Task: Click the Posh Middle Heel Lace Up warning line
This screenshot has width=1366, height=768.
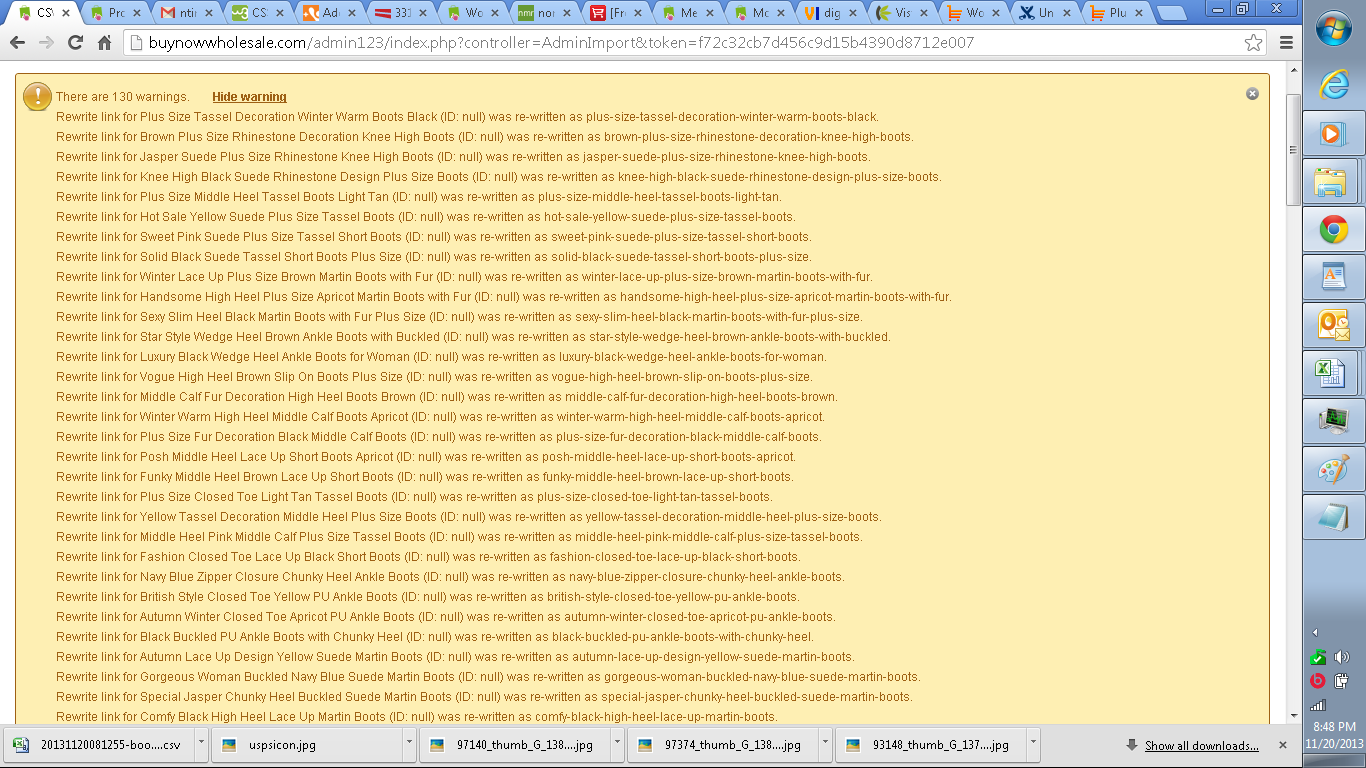Action: click(426, 457)
